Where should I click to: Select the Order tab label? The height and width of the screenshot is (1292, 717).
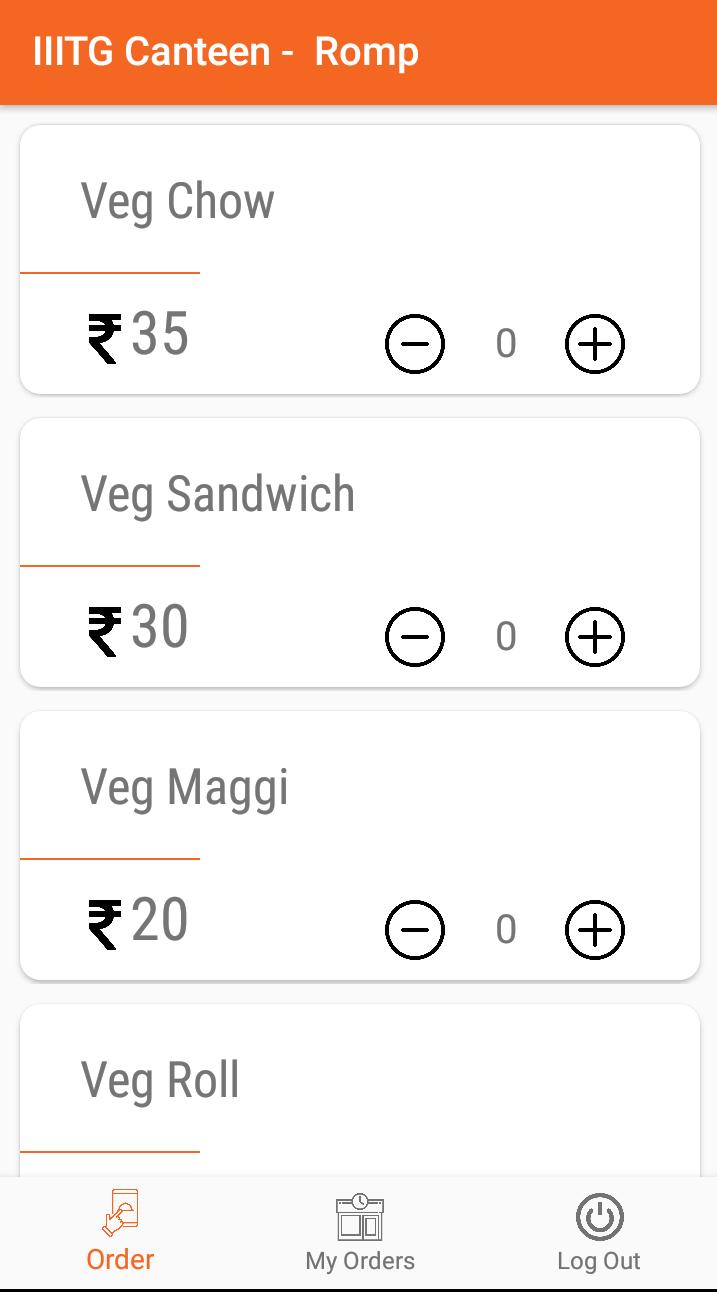[120, 1259]
